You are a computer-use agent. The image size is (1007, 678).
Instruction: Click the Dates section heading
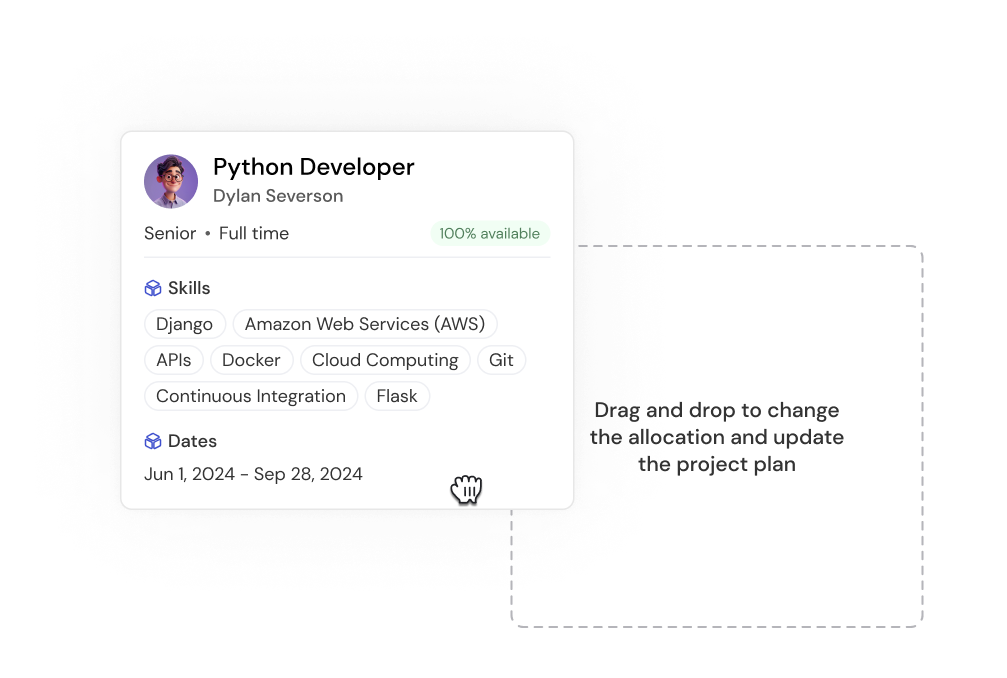pyautogui.click(x=192, y=441)
